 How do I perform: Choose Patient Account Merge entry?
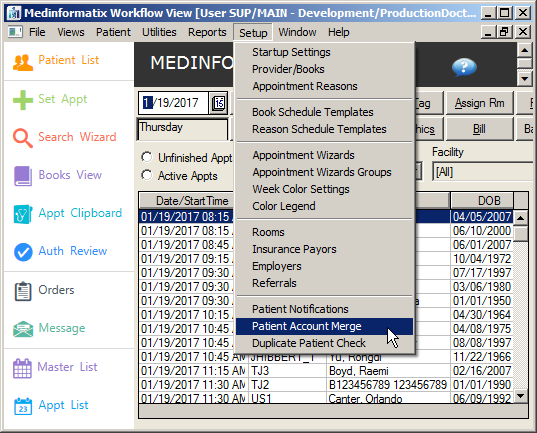coord(324,326)
